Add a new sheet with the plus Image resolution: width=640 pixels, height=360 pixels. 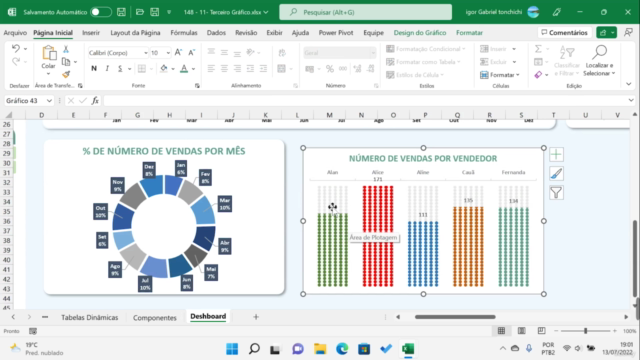256,317
